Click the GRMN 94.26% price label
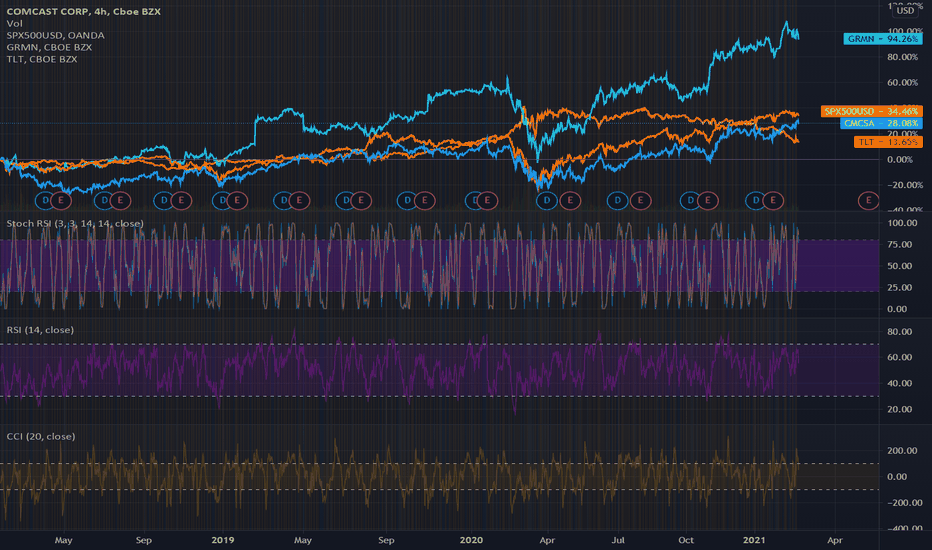 coord(883,39)
